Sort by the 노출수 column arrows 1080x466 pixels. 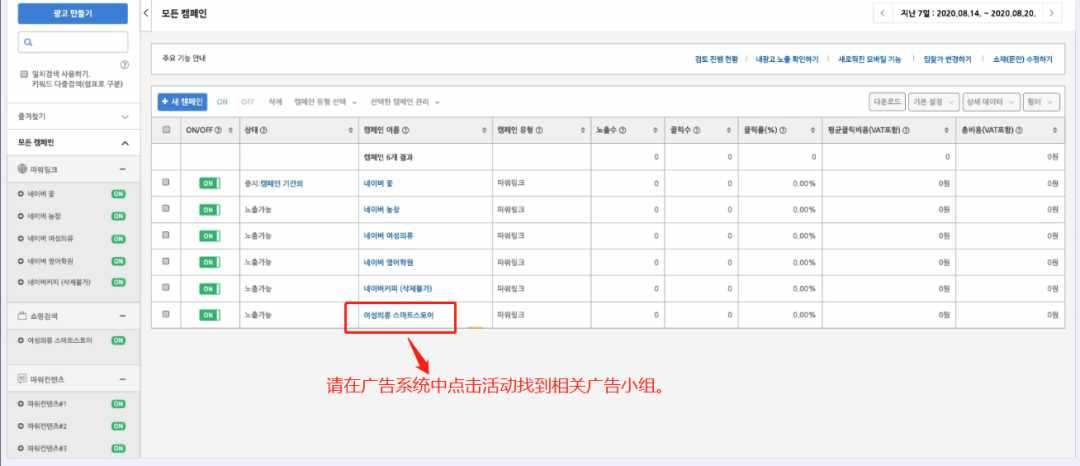point(654,130)
